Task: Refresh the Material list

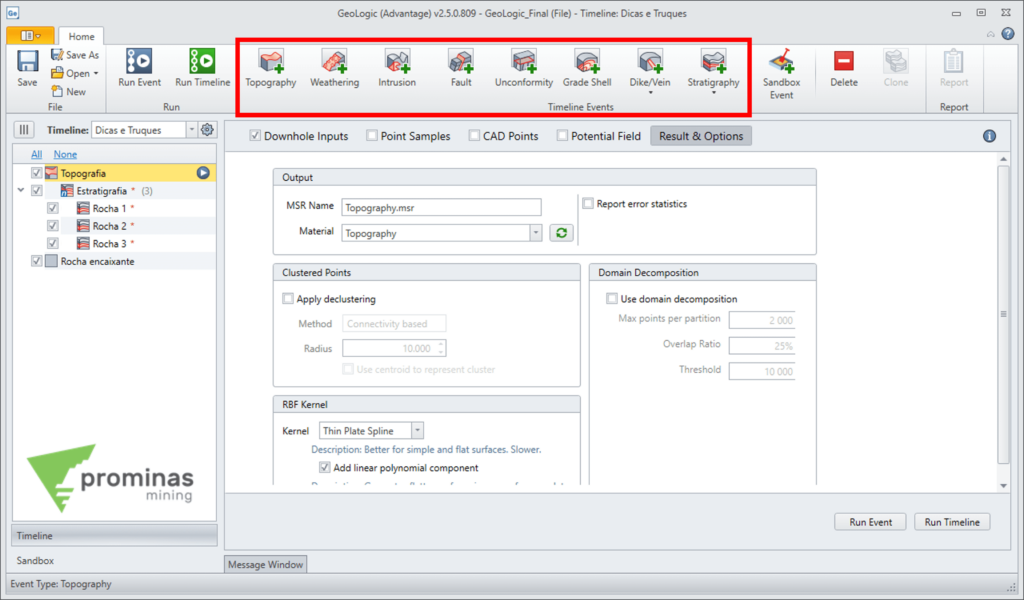Action: (561, 233)
